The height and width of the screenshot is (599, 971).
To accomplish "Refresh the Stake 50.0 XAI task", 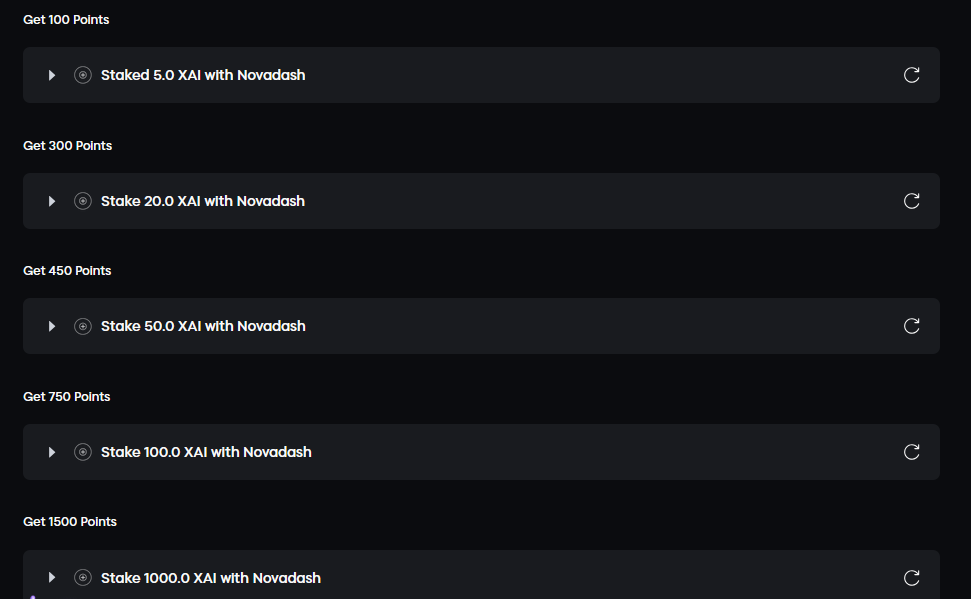I will [911, 326].
